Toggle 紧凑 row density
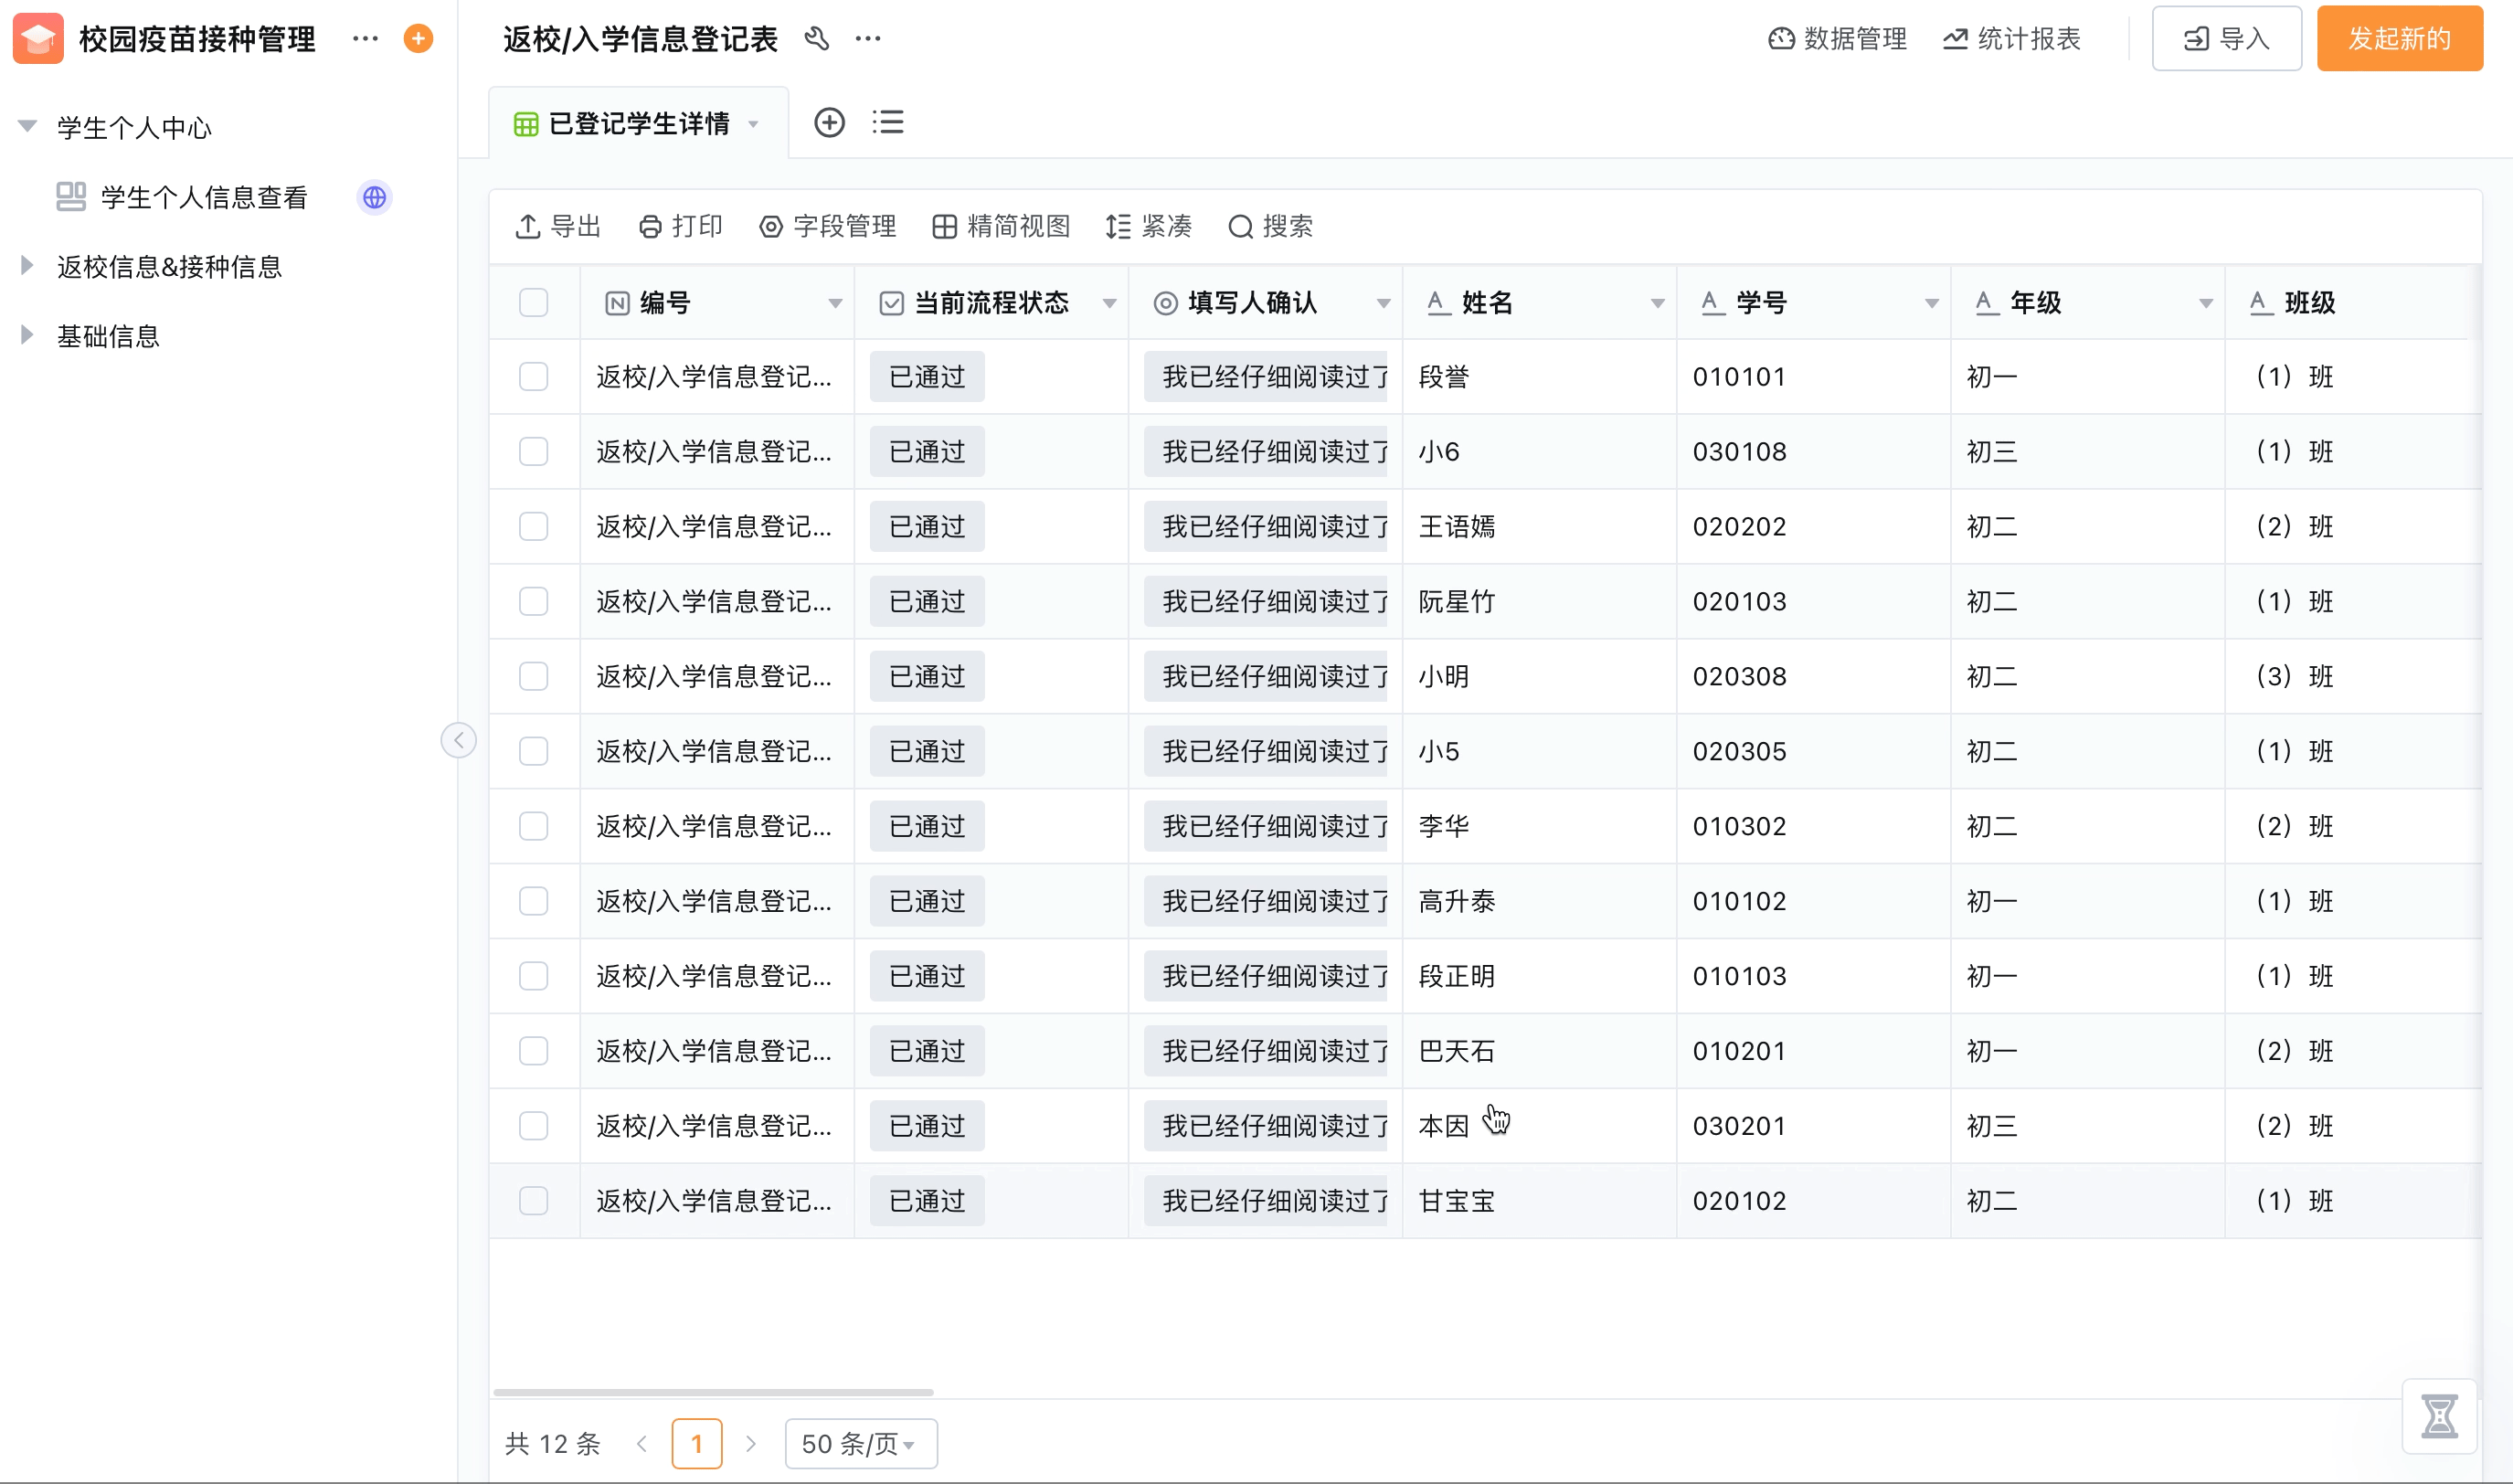Image resolution: width=2513 pixels, height=1484 pixels. pos(1148,226)
